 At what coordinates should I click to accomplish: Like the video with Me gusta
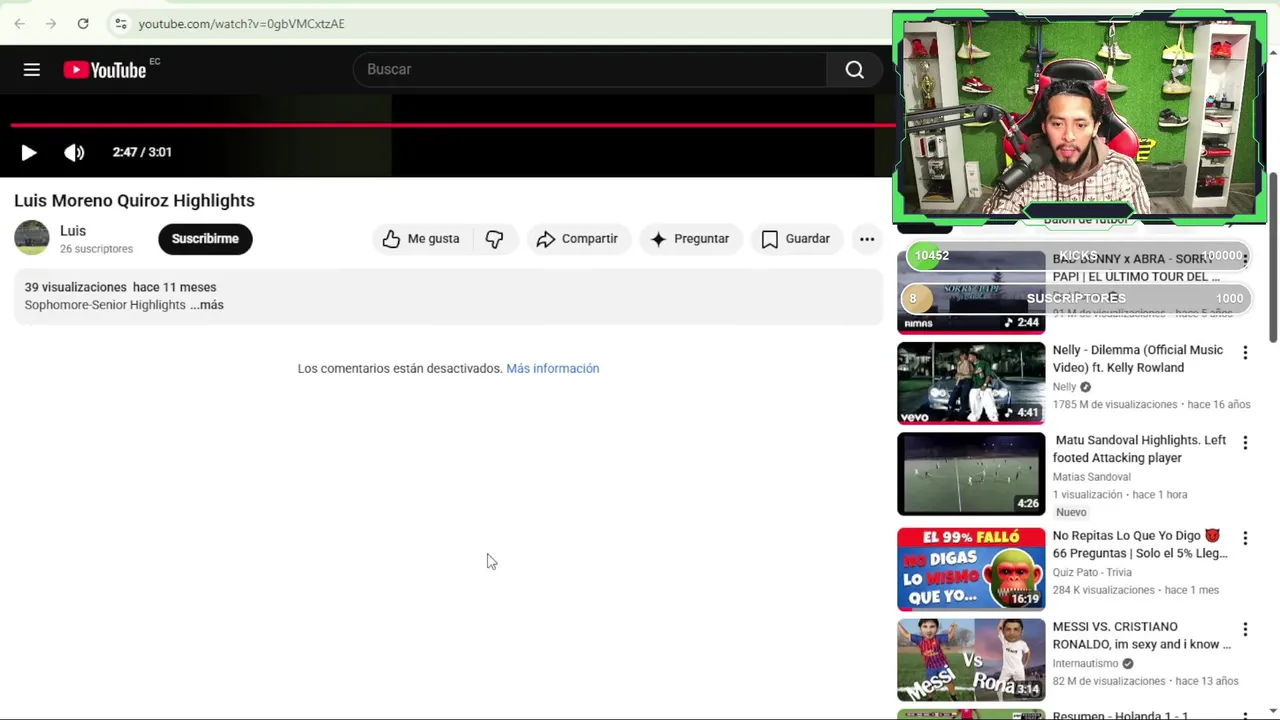(421, 238)
